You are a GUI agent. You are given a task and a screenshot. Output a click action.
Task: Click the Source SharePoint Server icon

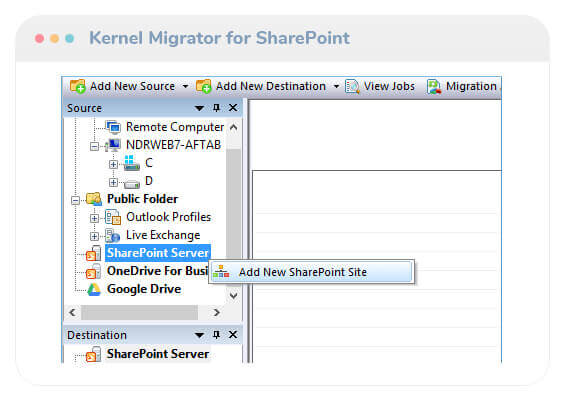(94, 253)
